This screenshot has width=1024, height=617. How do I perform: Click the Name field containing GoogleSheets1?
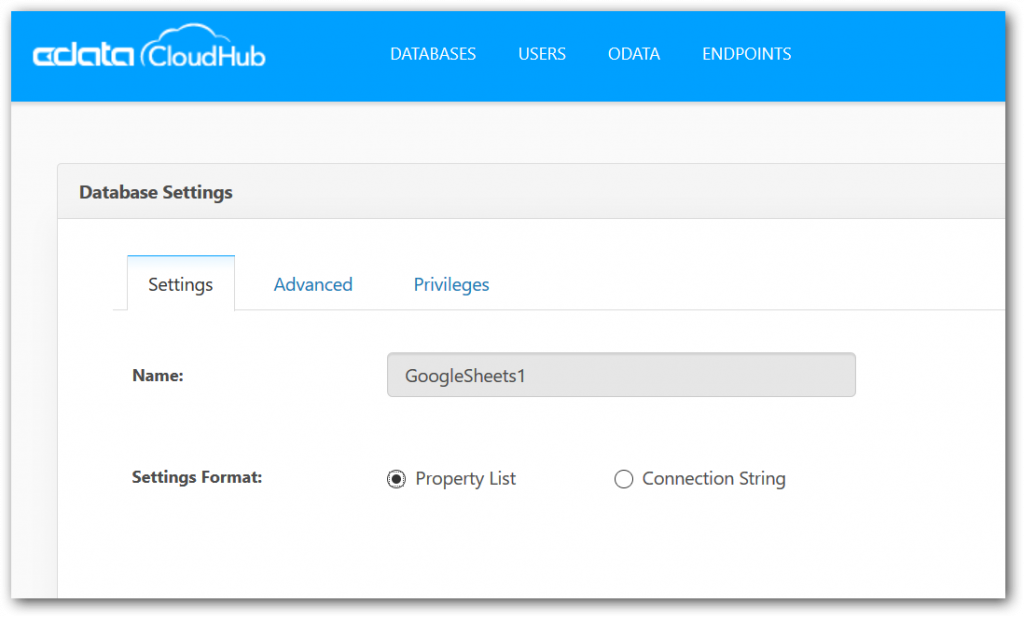(x=621, y=375)
